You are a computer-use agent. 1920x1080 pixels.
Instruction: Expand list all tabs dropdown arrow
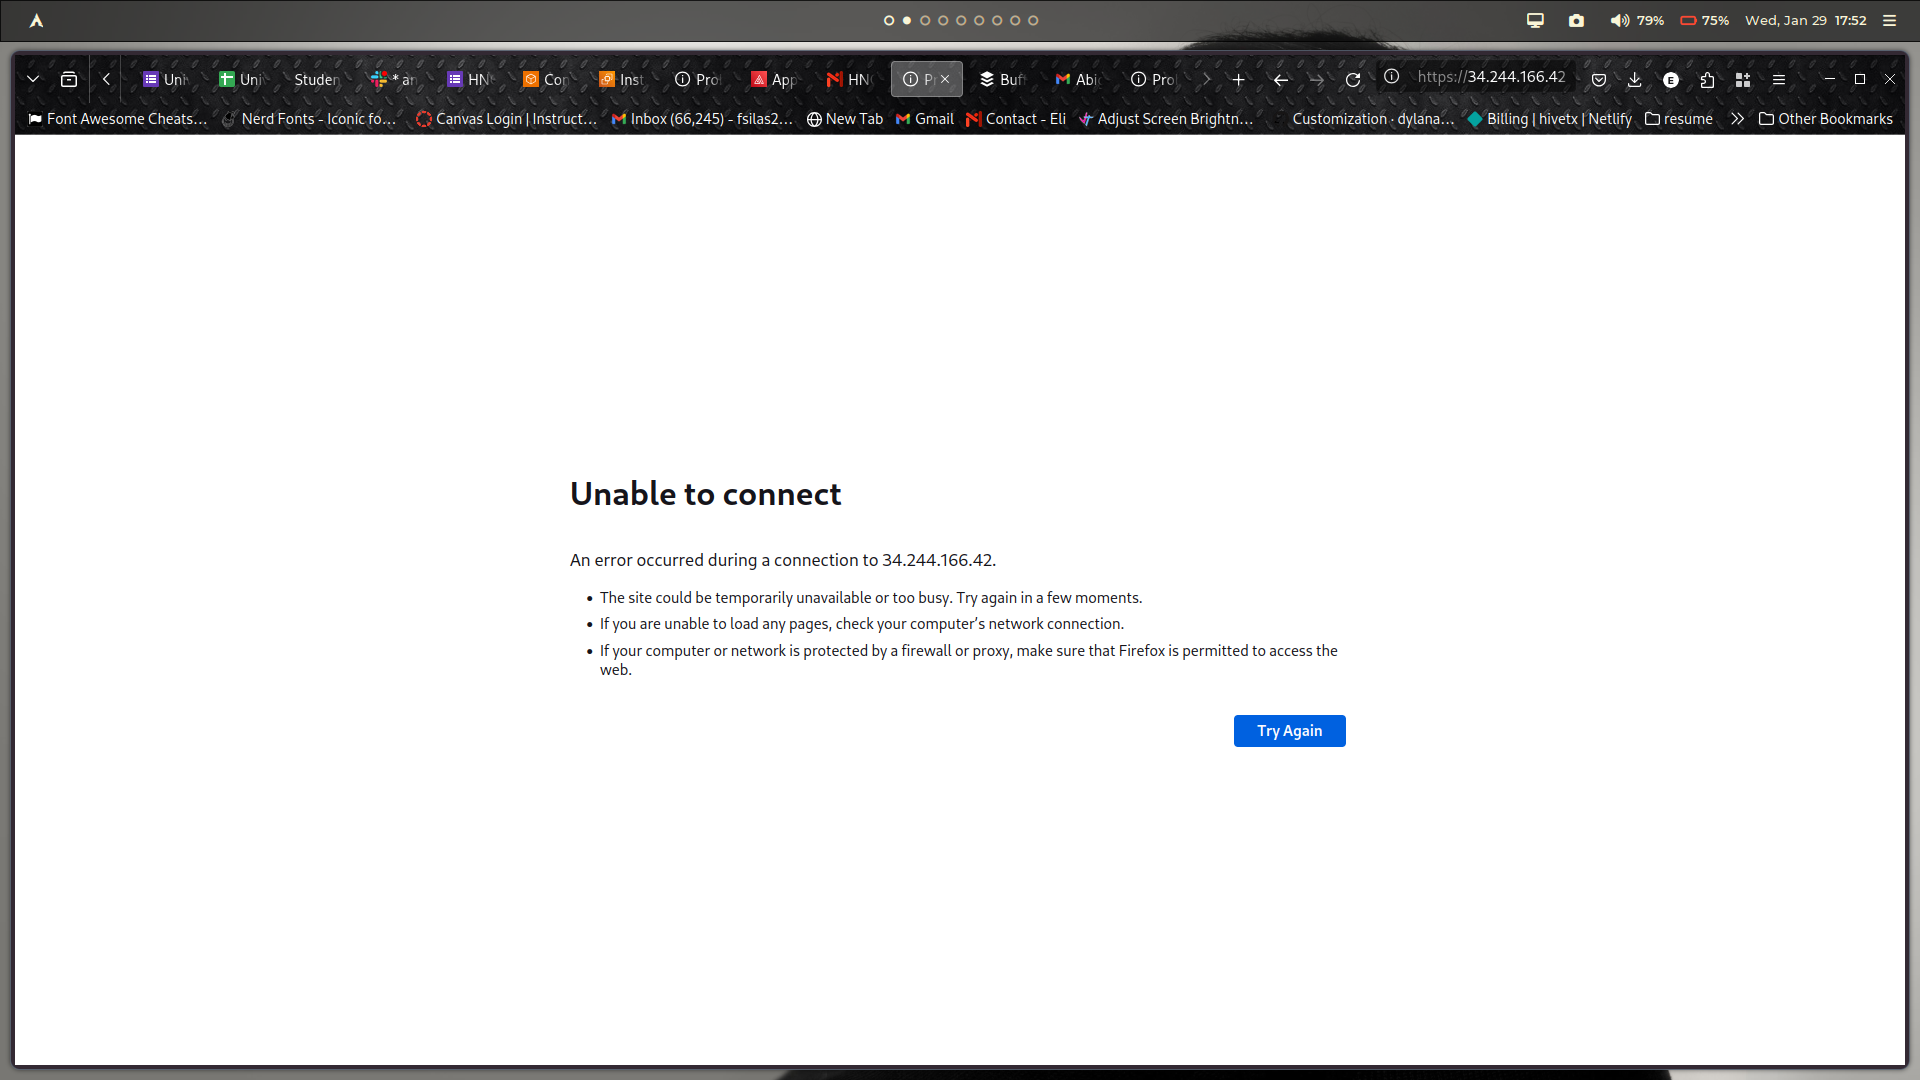pyautogui.click(x=33, y=80)
